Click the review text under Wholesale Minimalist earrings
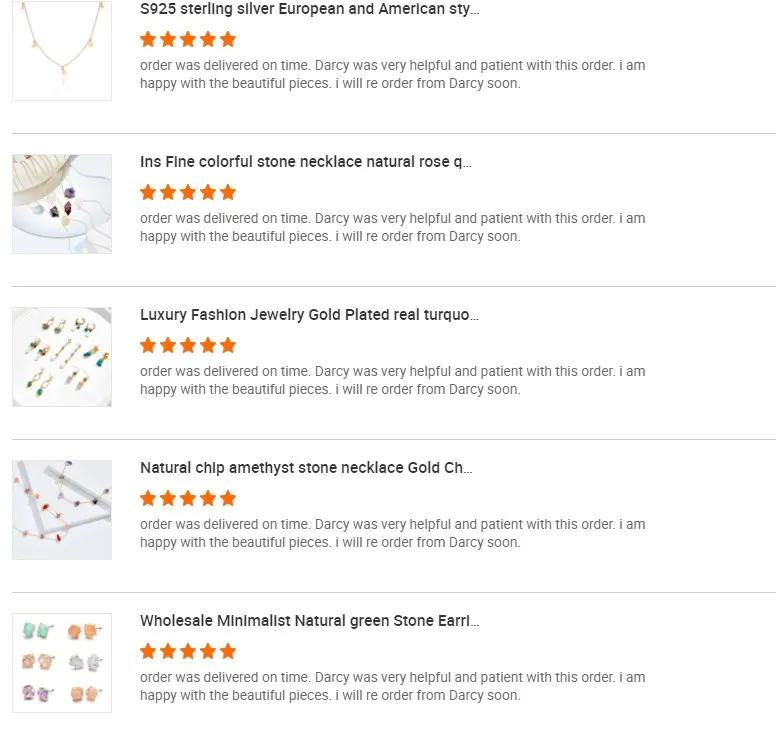 (x=392, y=686)
